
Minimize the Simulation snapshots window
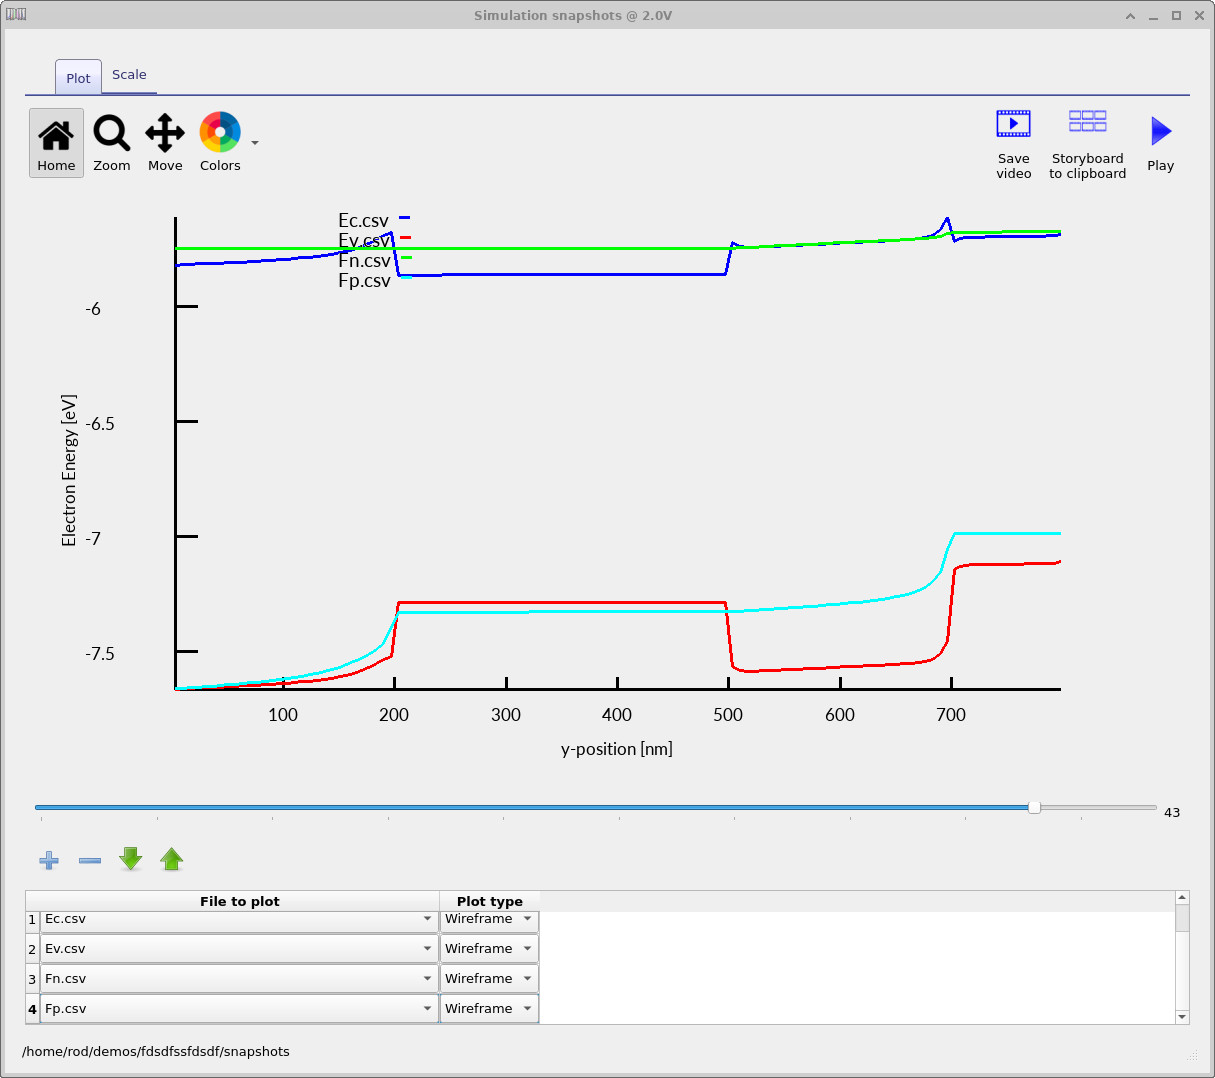[x=1154, y=16]
